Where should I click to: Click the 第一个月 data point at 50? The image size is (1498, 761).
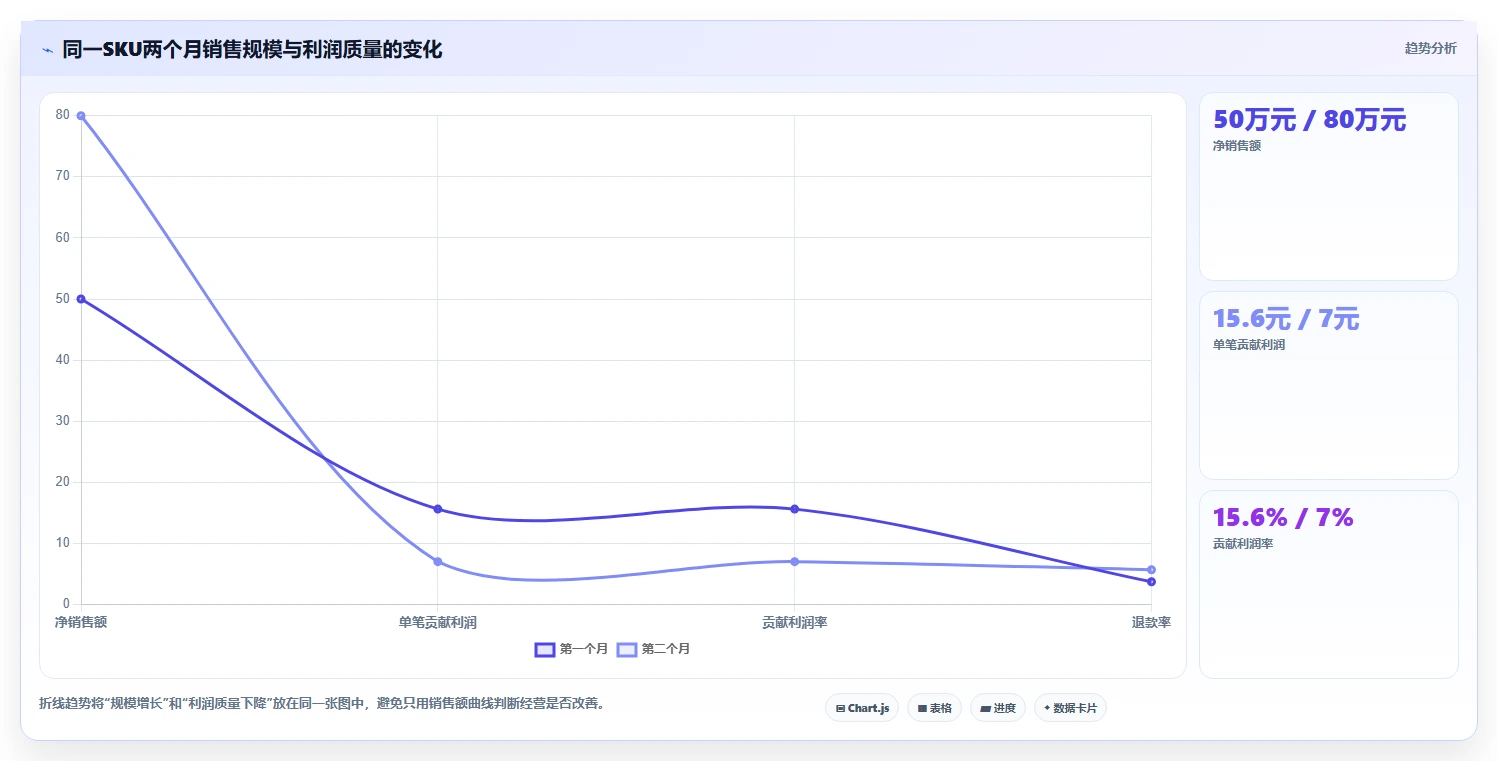click(81, 299)
